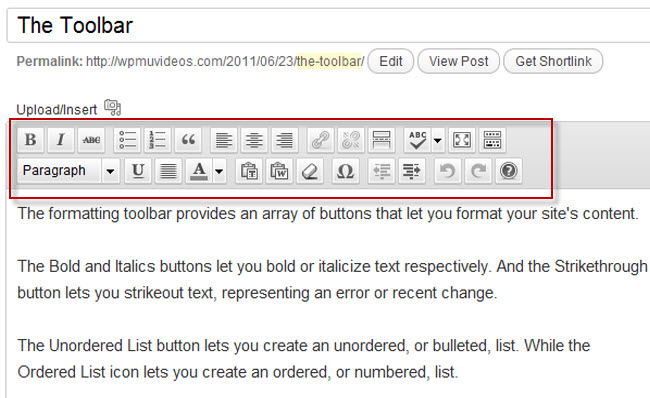
Task: Click the Unlink button
Action: coord(351,140)
